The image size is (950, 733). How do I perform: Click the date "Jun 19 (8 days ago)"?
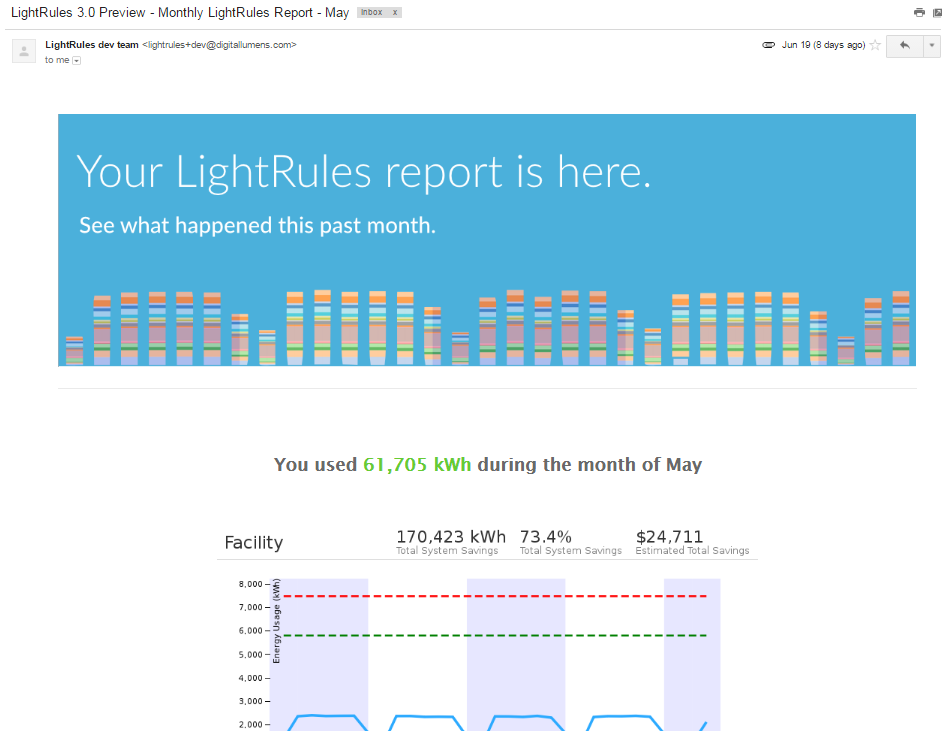point(823,45)
